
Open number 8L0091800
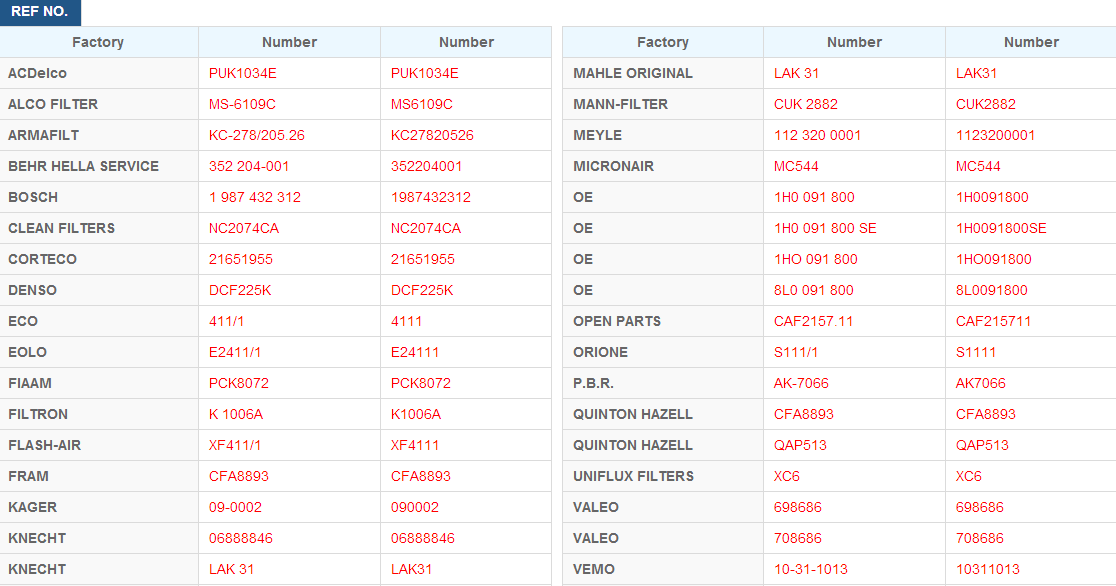tap(991, 290)
